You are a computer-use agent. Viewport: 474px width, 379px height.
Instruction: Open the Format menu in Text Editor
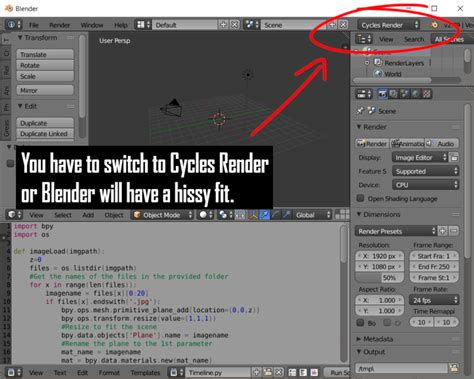[109, 372]
